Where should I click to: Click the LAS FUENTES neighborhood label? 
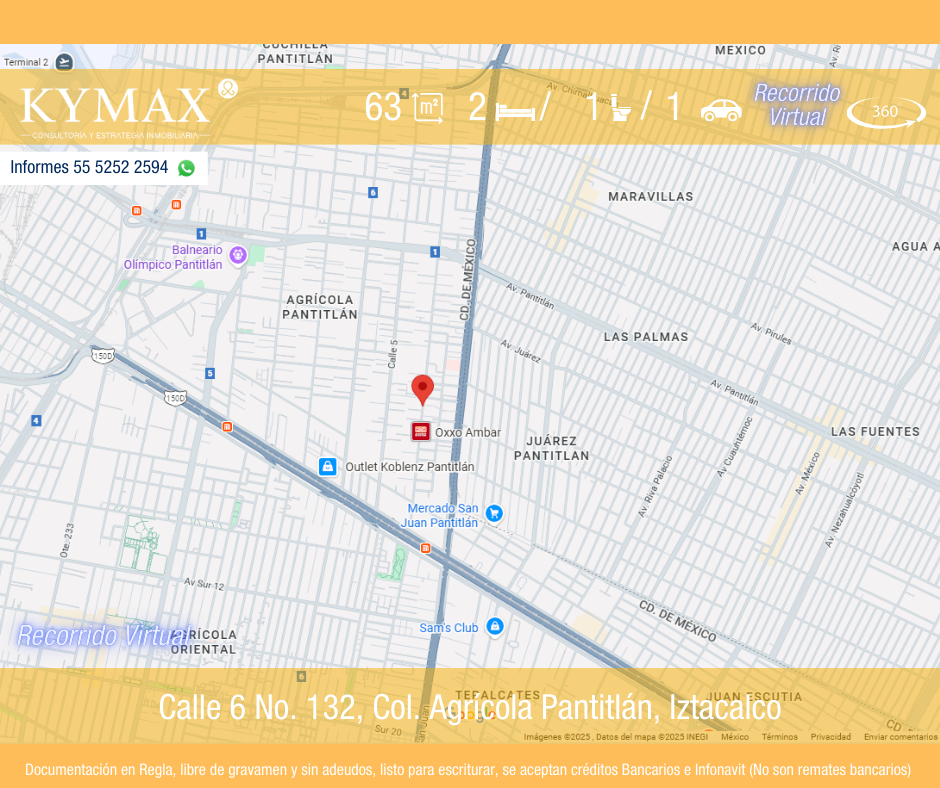pyautogui.click(x=875, y=432)
